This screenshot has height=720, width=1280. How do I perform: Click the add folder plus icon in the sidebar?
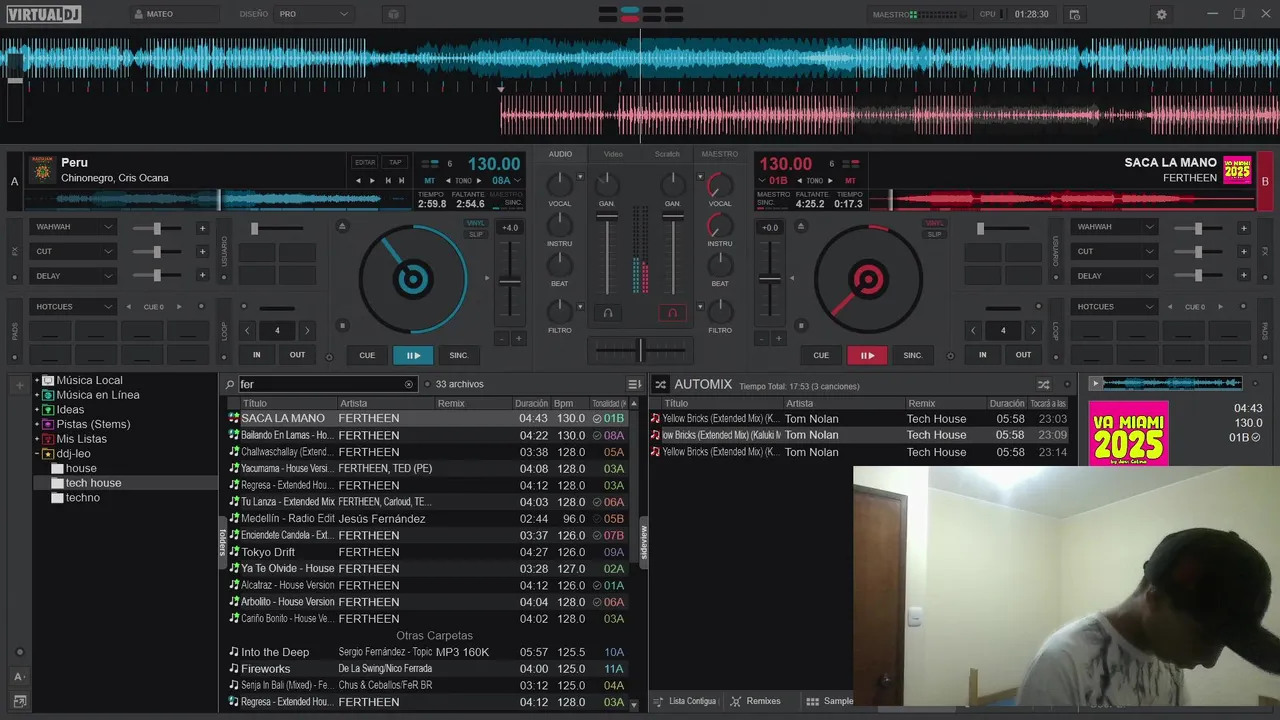(x=19, y=385)
